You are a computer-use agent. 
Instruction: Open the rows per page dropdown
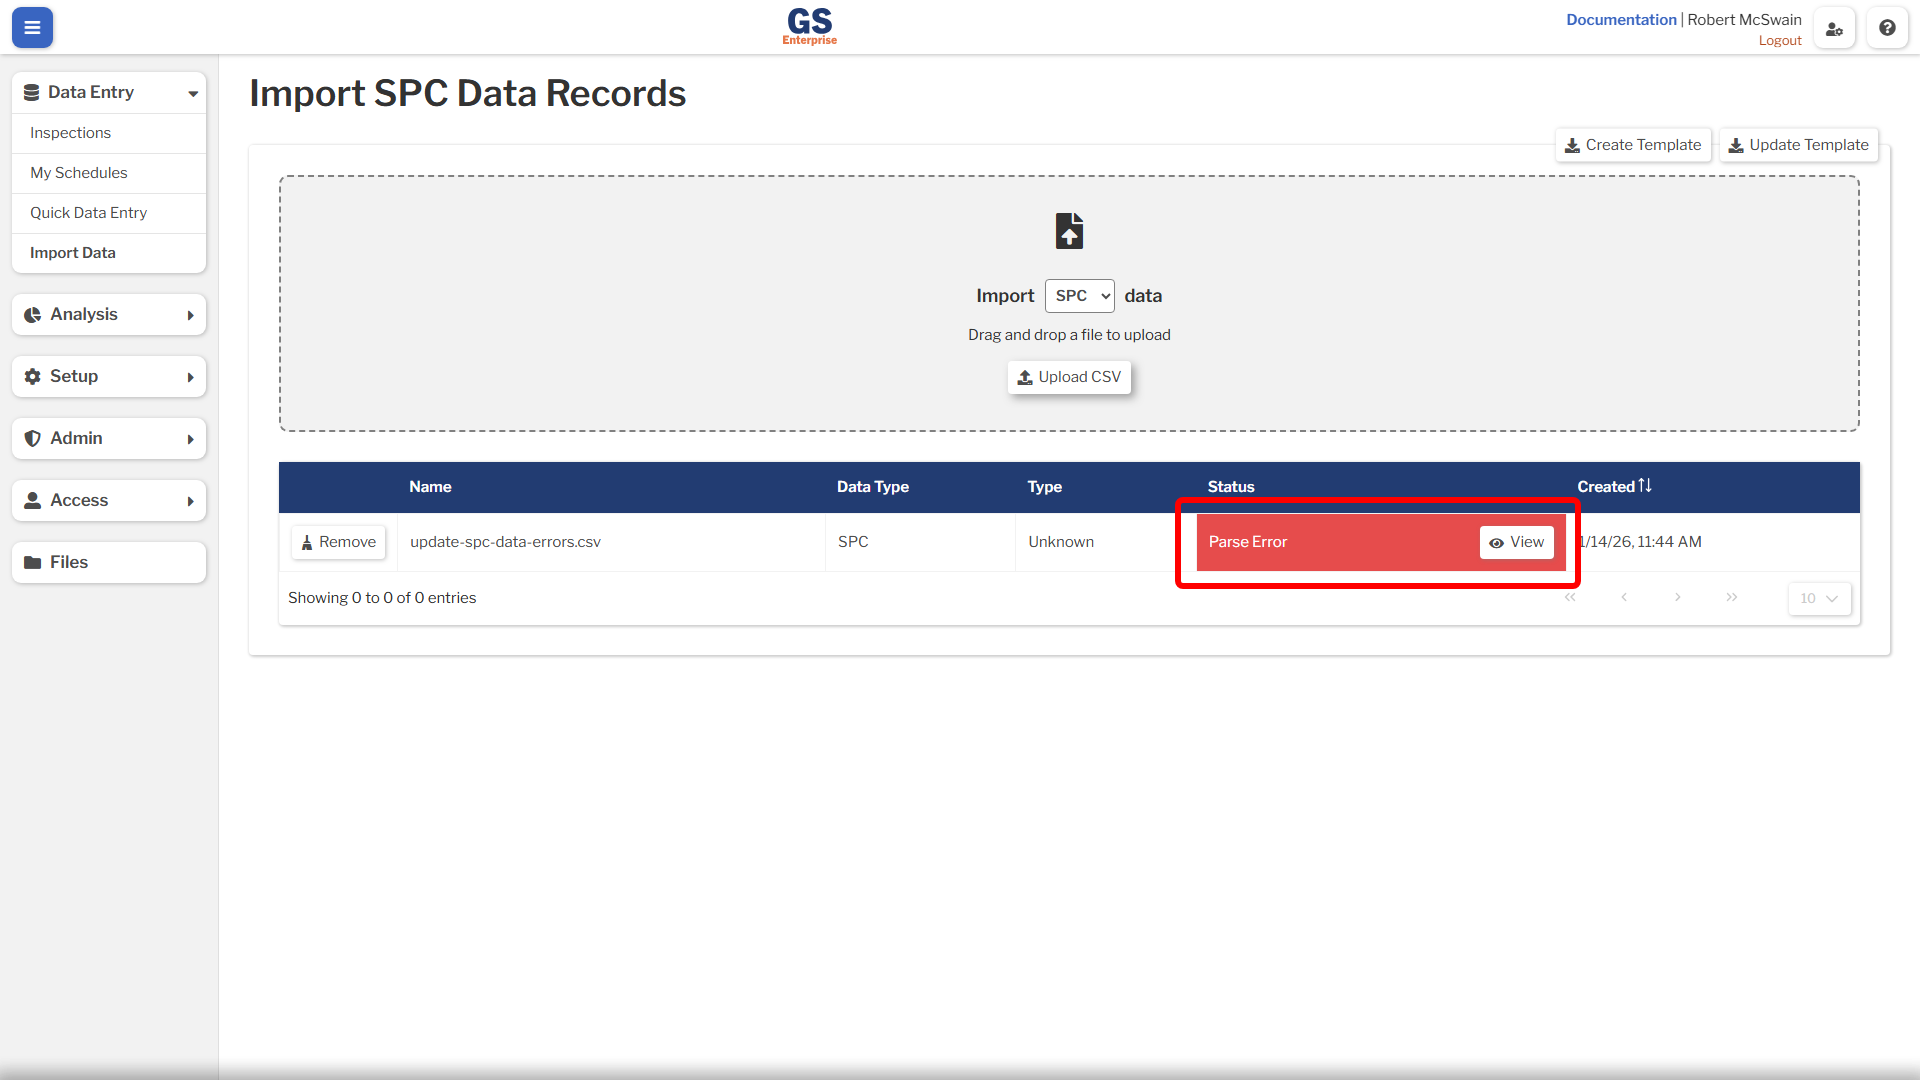(x=1819, y=598)
